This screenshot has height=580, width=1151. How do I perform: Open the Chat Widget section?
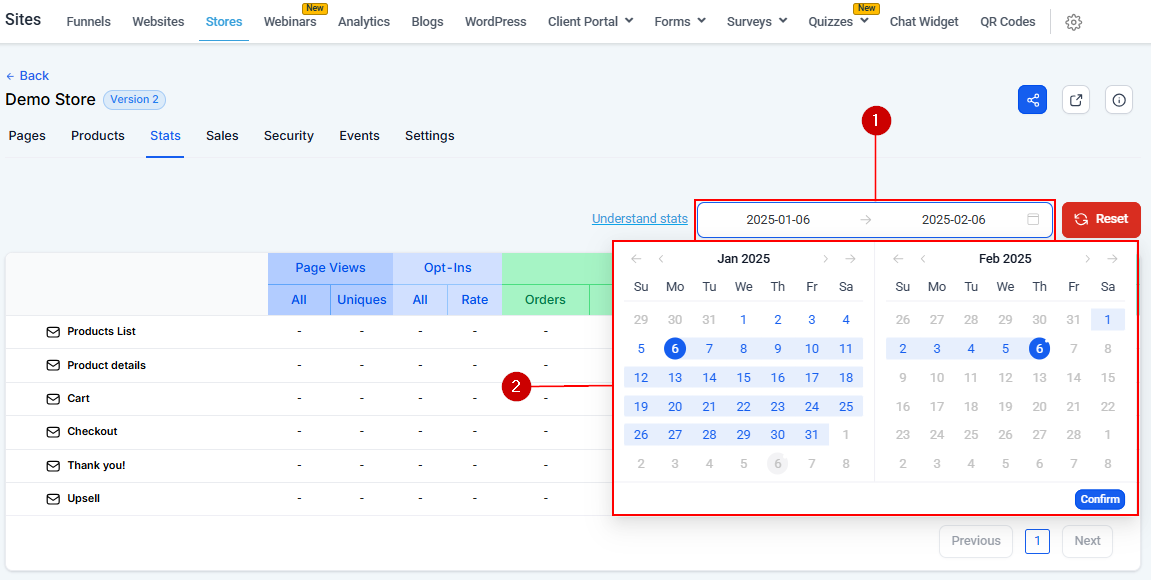coord(924,21)
